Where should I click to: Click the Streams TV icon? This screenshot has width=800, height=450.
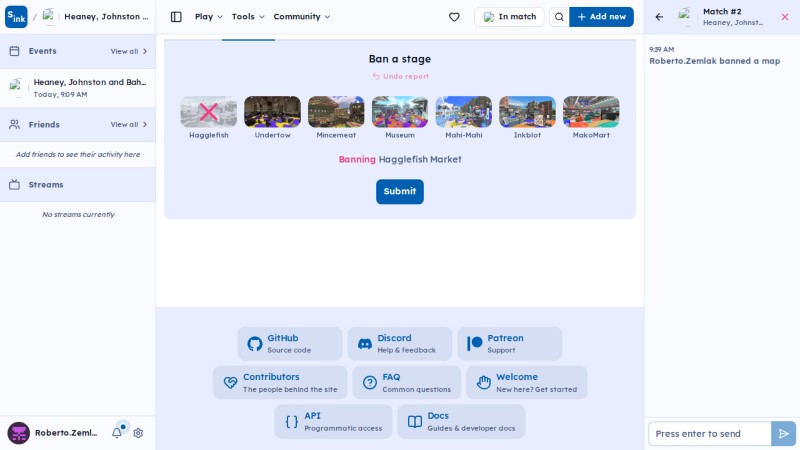(14, 185)
